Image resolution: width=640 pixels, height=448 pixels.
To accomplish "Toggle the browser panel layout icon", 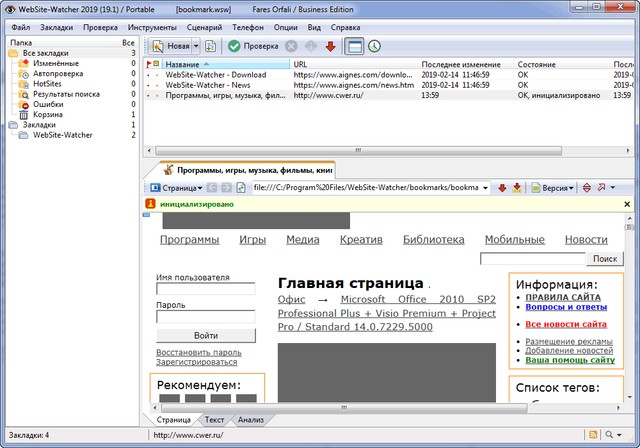I will tap(354, 46).
